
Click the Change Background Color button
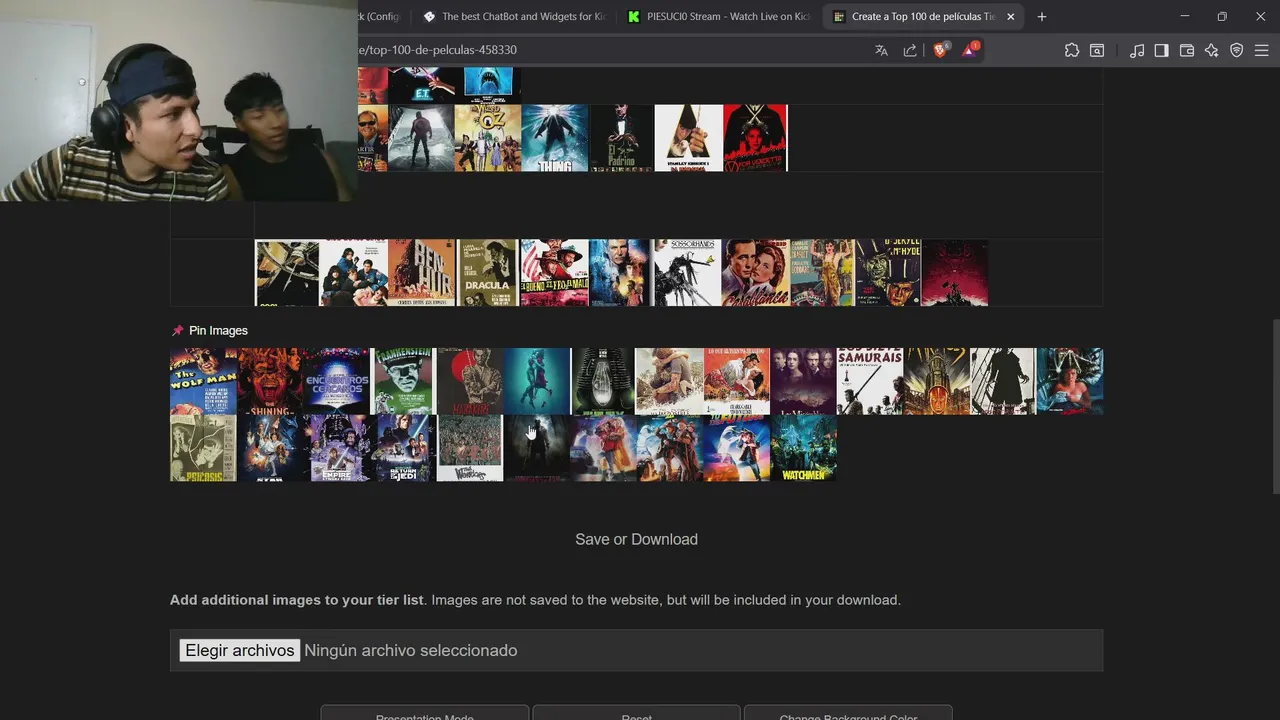pyautogui.click(x=848, y=713)
